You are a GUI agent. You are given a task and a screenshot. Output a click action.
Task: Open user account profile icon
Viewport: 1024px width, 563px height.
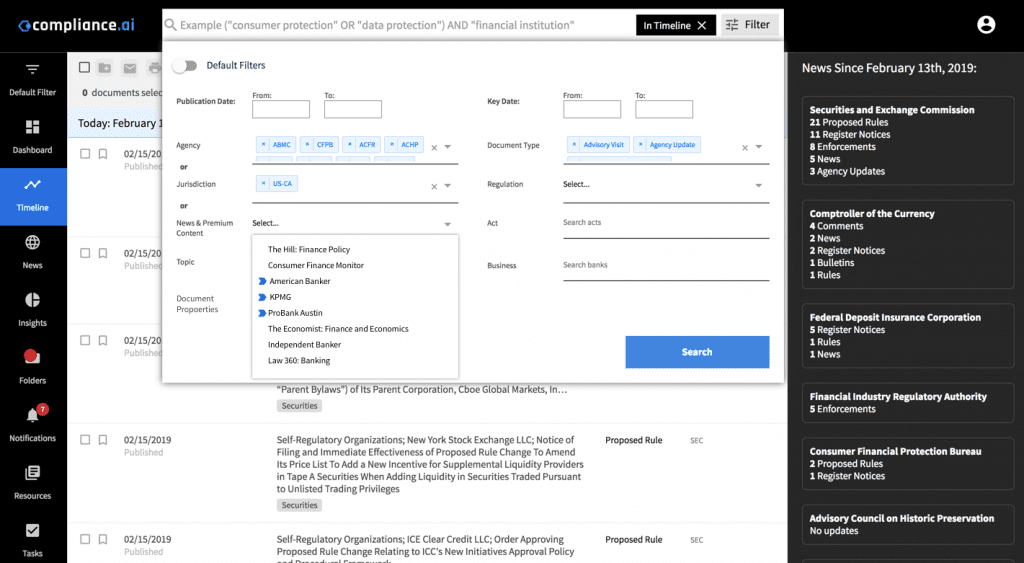(x=985, y=25)
